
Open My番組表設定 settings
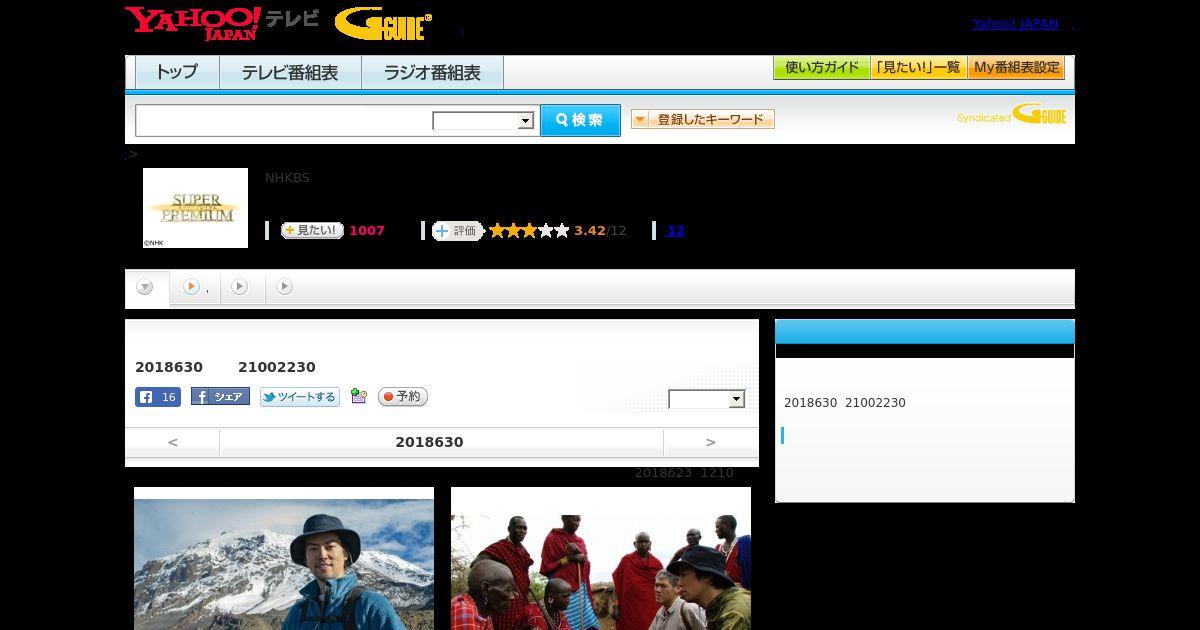(x=1016, y=68)
